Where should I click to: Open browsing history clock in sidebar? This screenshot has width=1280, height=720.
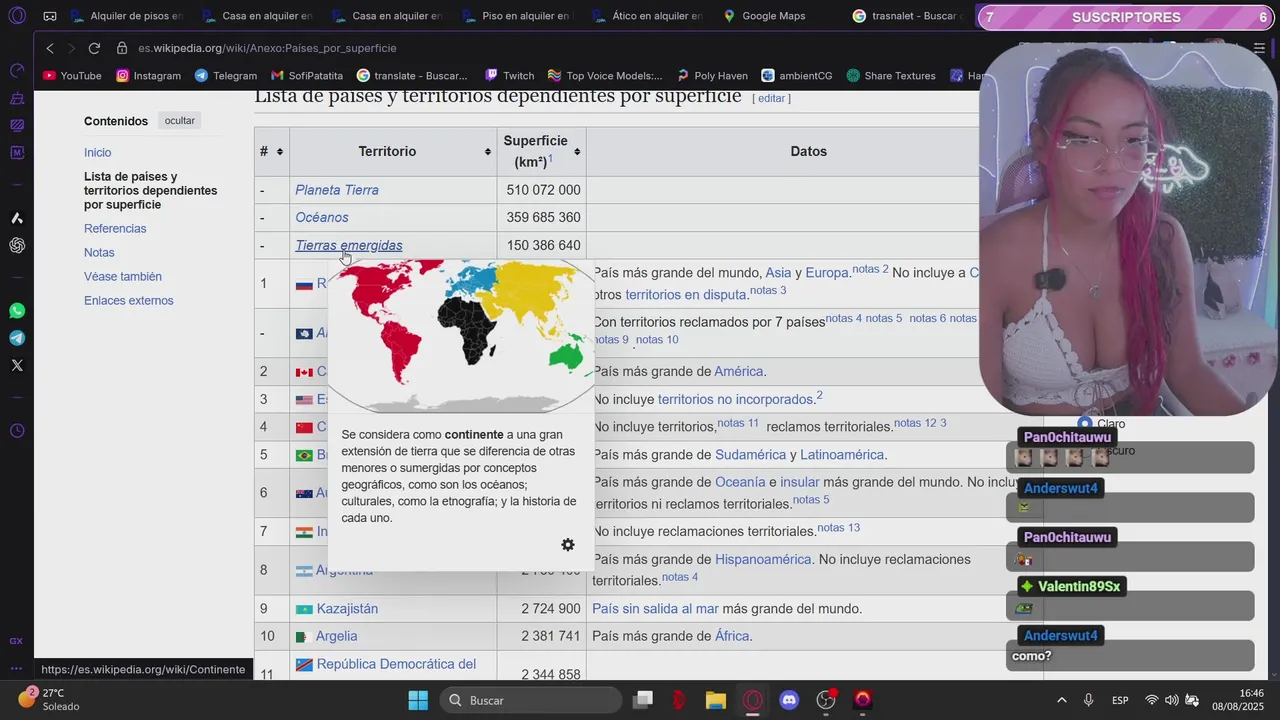point(17,431)
